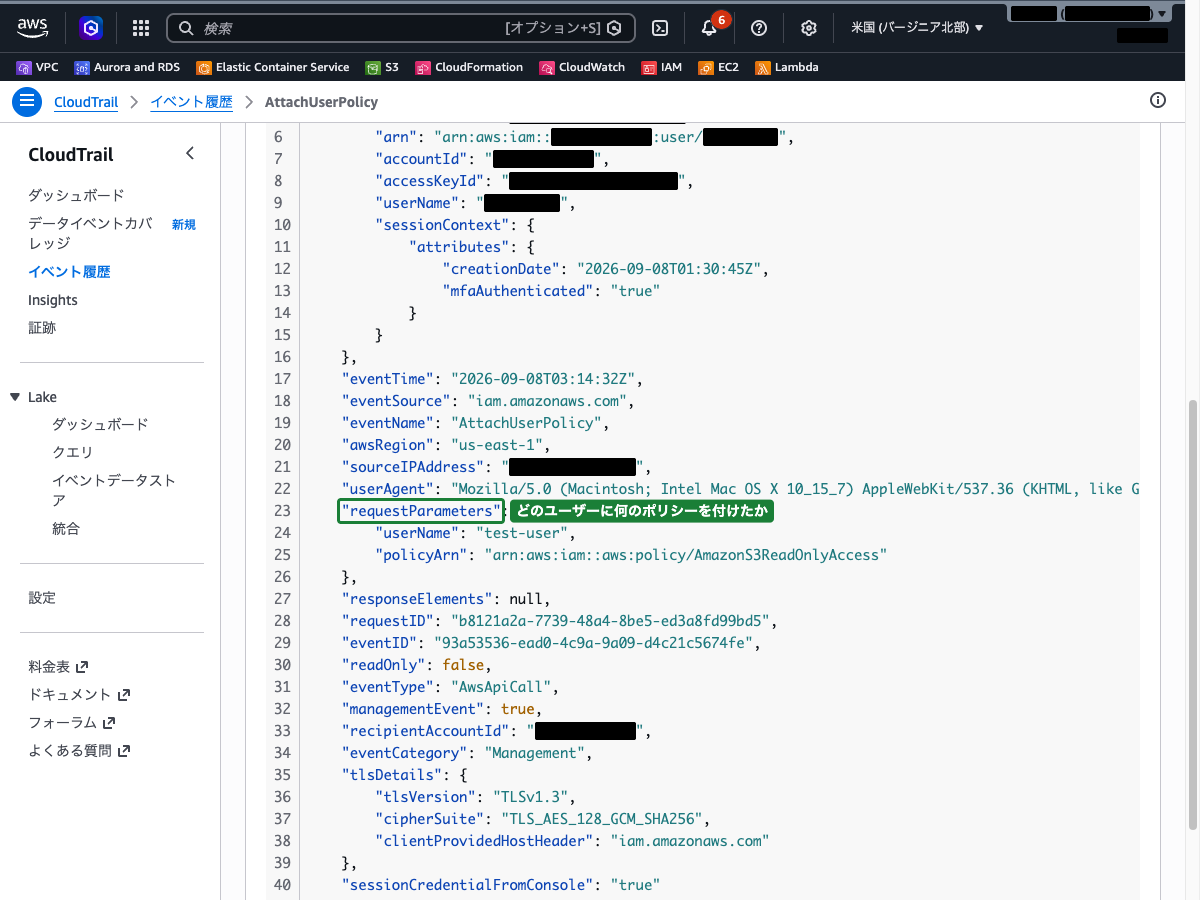Open データイベントカバレッジ sidebar item
Image resolution: width=1200 pixels, height=900 pixels.
[90, 233]
